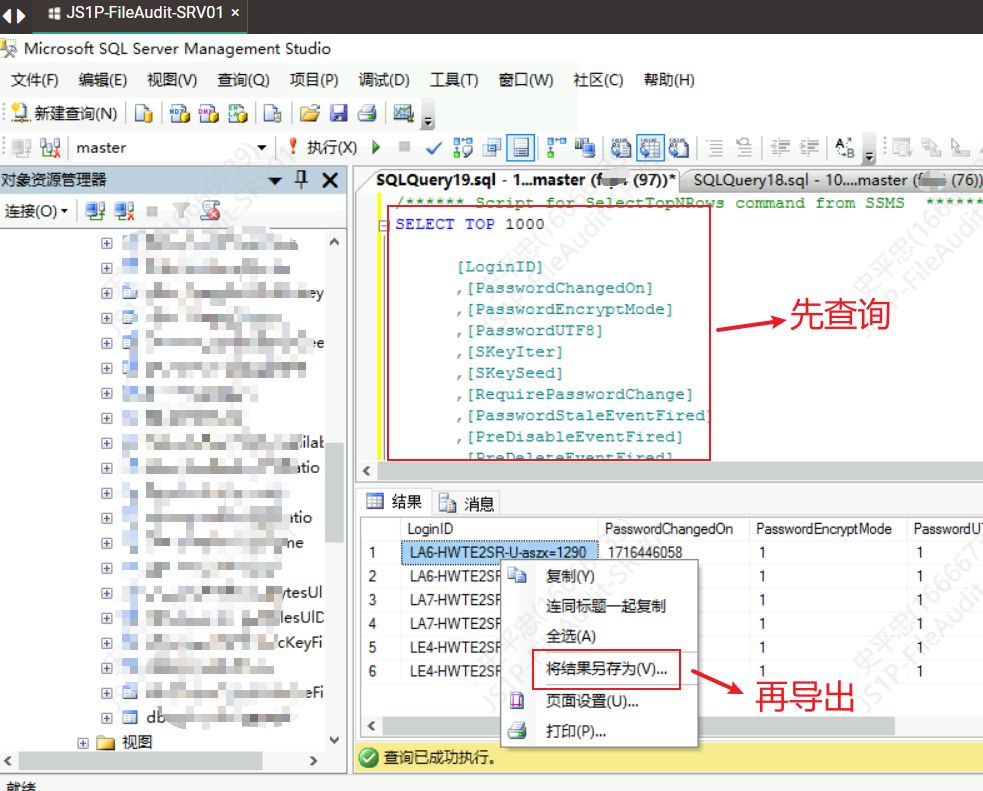Click the 新建查询(N) new query button

click(65, 114)
